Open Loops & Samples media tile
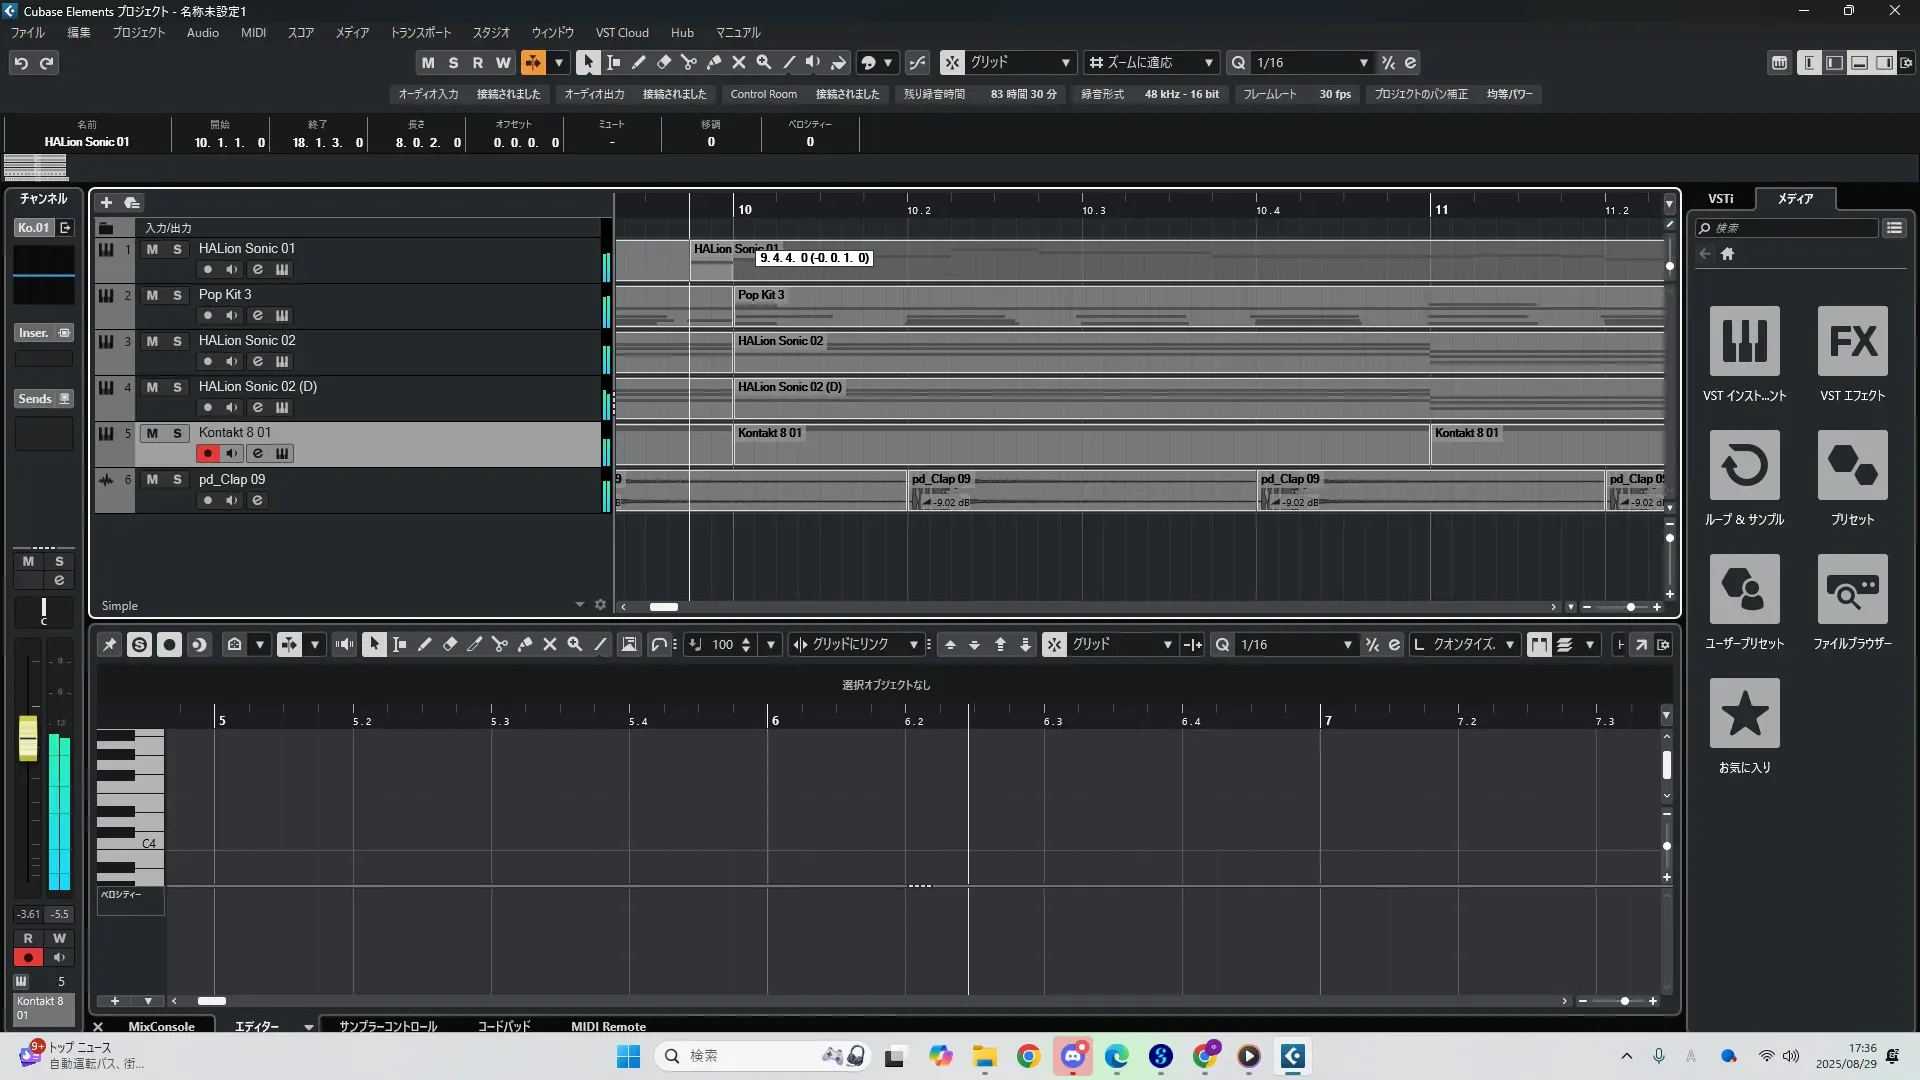Viewport: 1920px width, 1080px height. (1744, 465)
